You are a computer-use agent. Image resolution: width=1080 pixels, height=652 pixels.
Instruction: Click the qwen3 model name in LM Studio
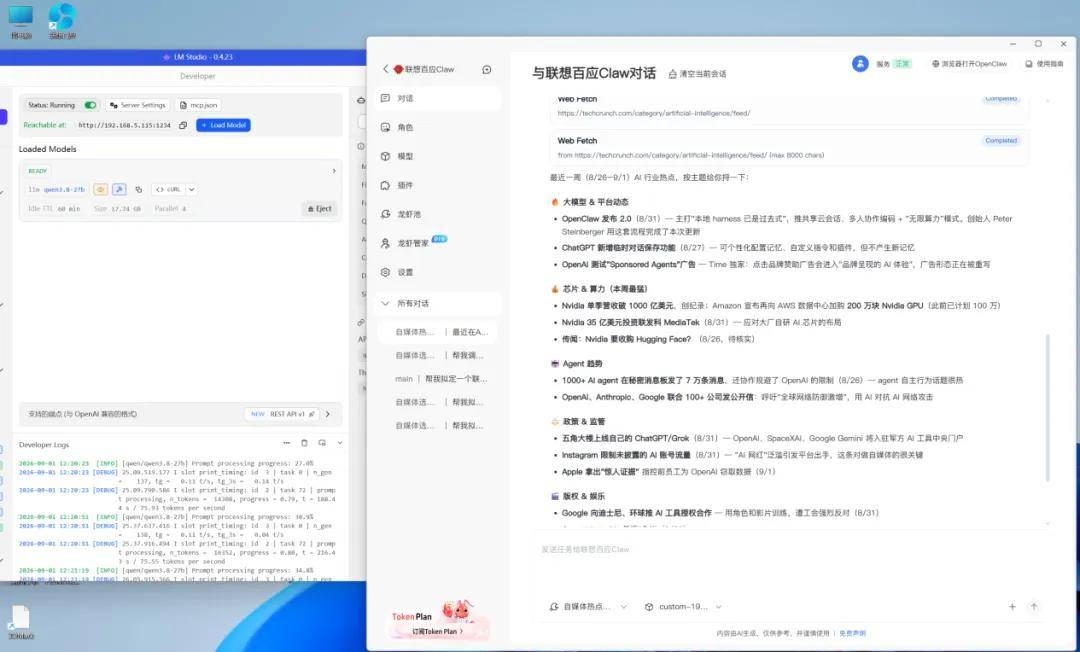coord(64,189)
